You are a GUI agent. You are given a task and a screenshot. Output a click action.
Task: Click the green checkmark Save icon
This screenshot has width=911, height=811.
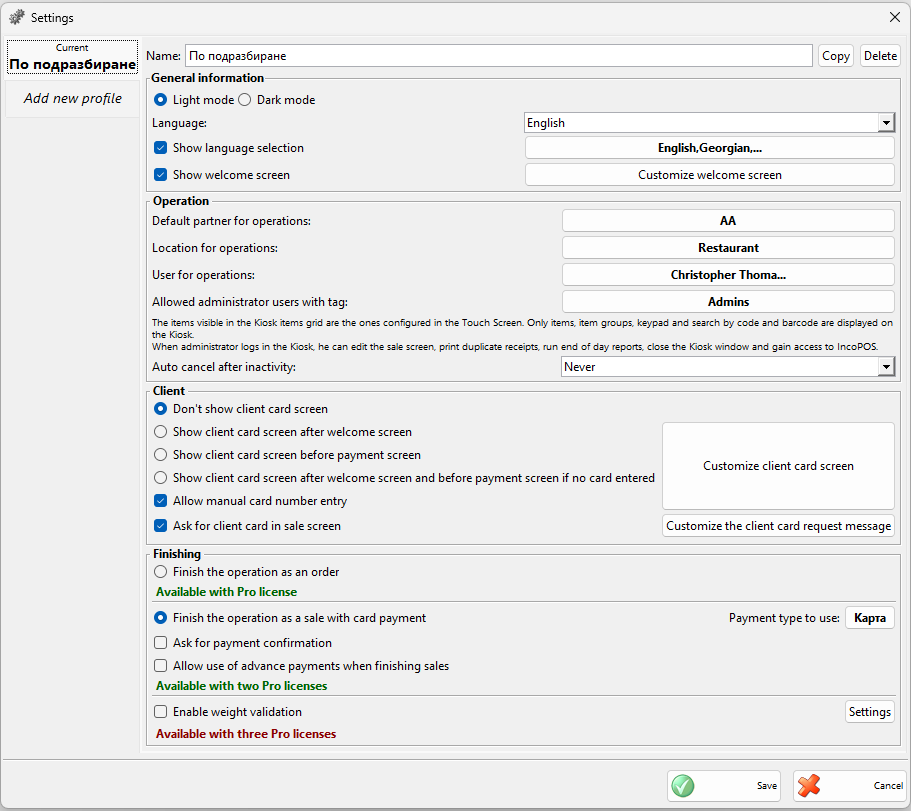coord(683,786)
